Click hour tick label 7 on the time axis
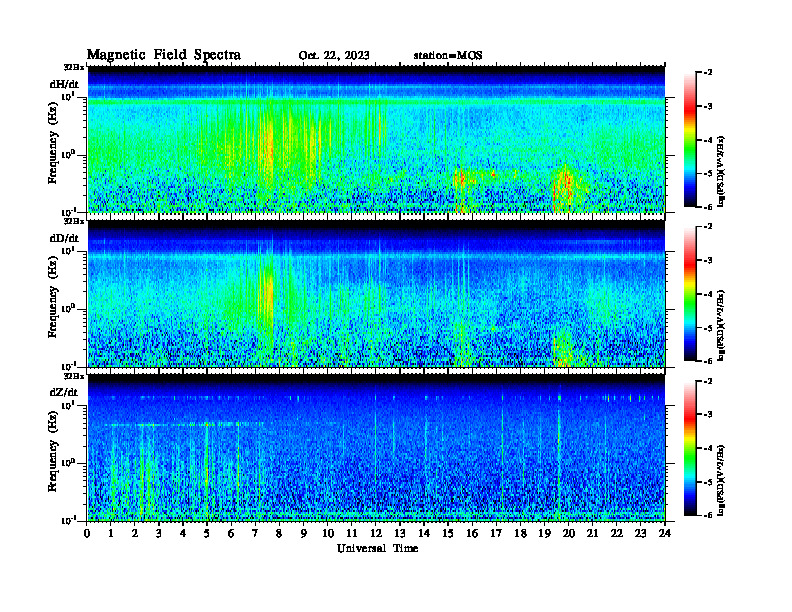This screenshot has height=612, width=792. [255, 533]
